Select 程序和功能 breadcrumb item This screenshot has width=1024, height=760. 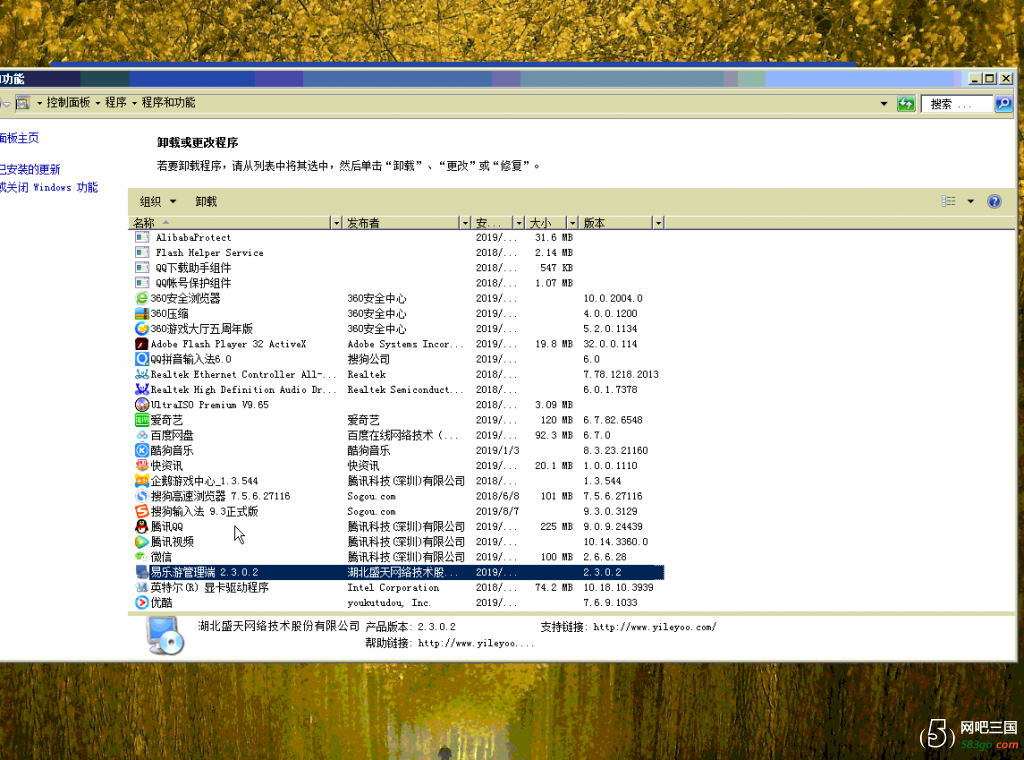click(168, 103)
